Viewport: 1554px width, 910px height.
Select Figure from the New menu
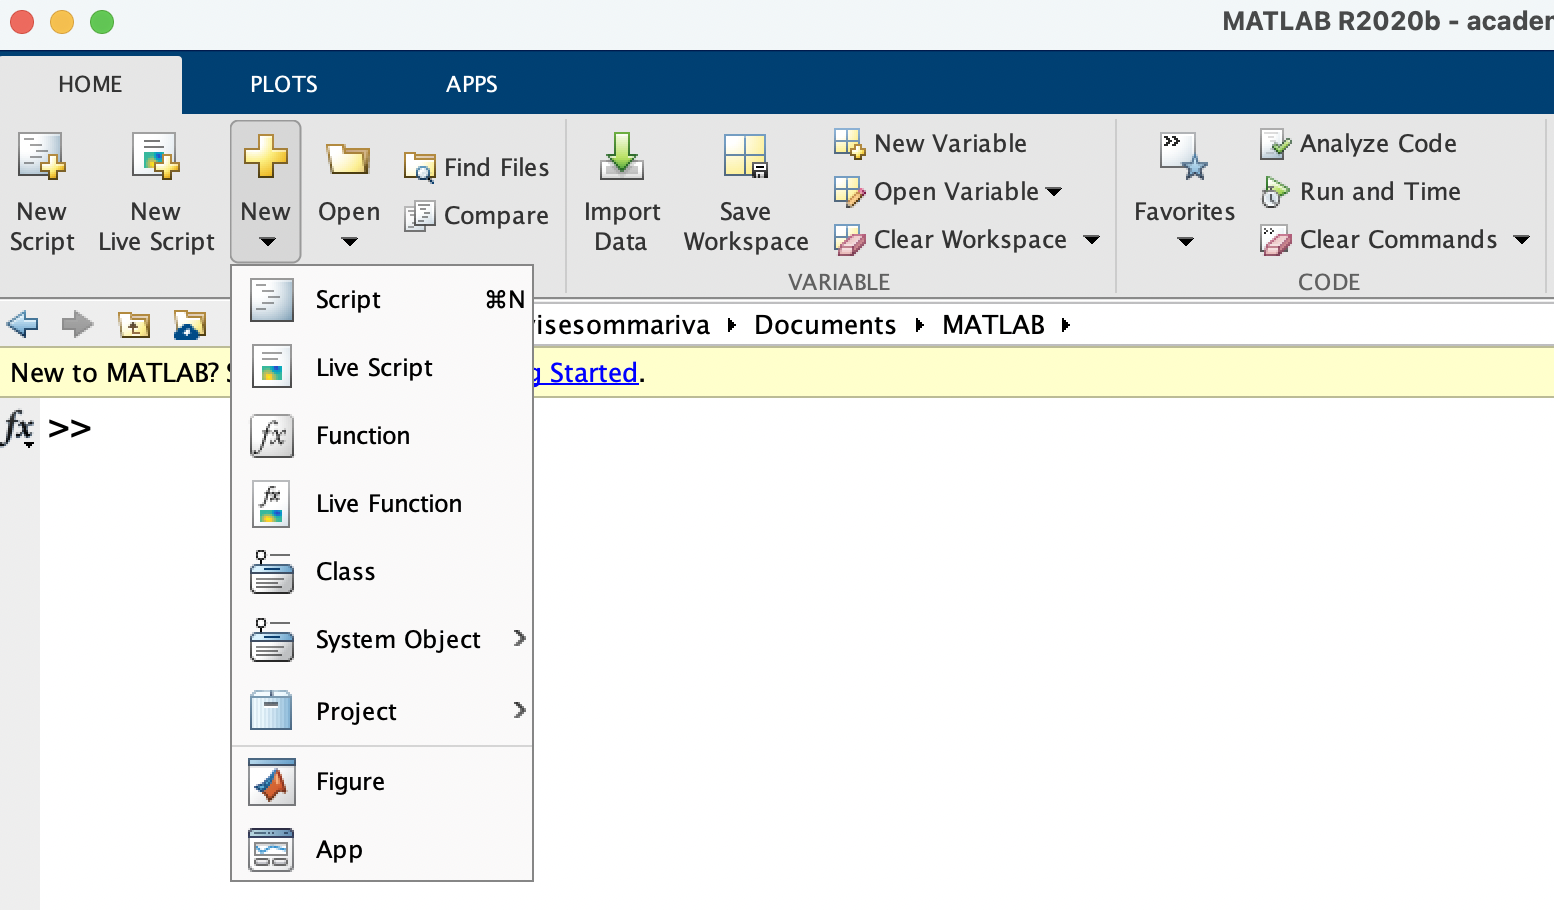coord(382,781)
